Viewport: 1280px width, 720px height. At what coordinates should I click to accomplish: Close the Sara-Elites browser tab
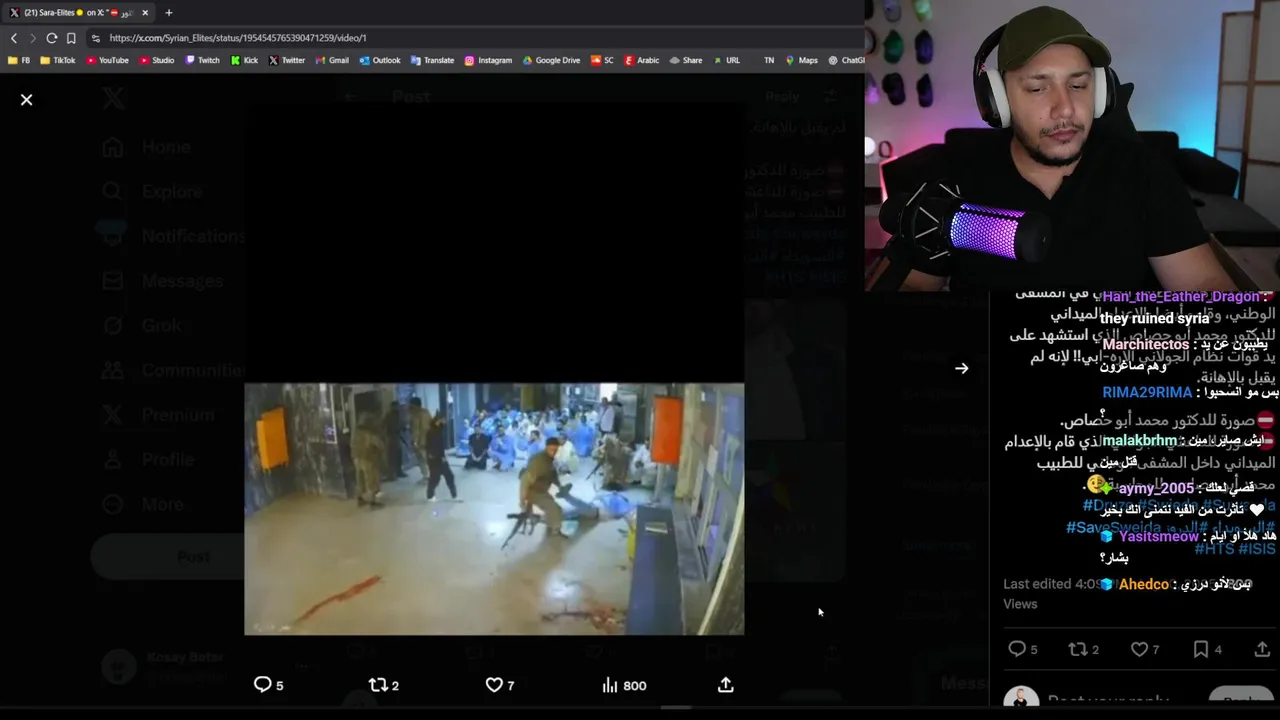point(145,13)
